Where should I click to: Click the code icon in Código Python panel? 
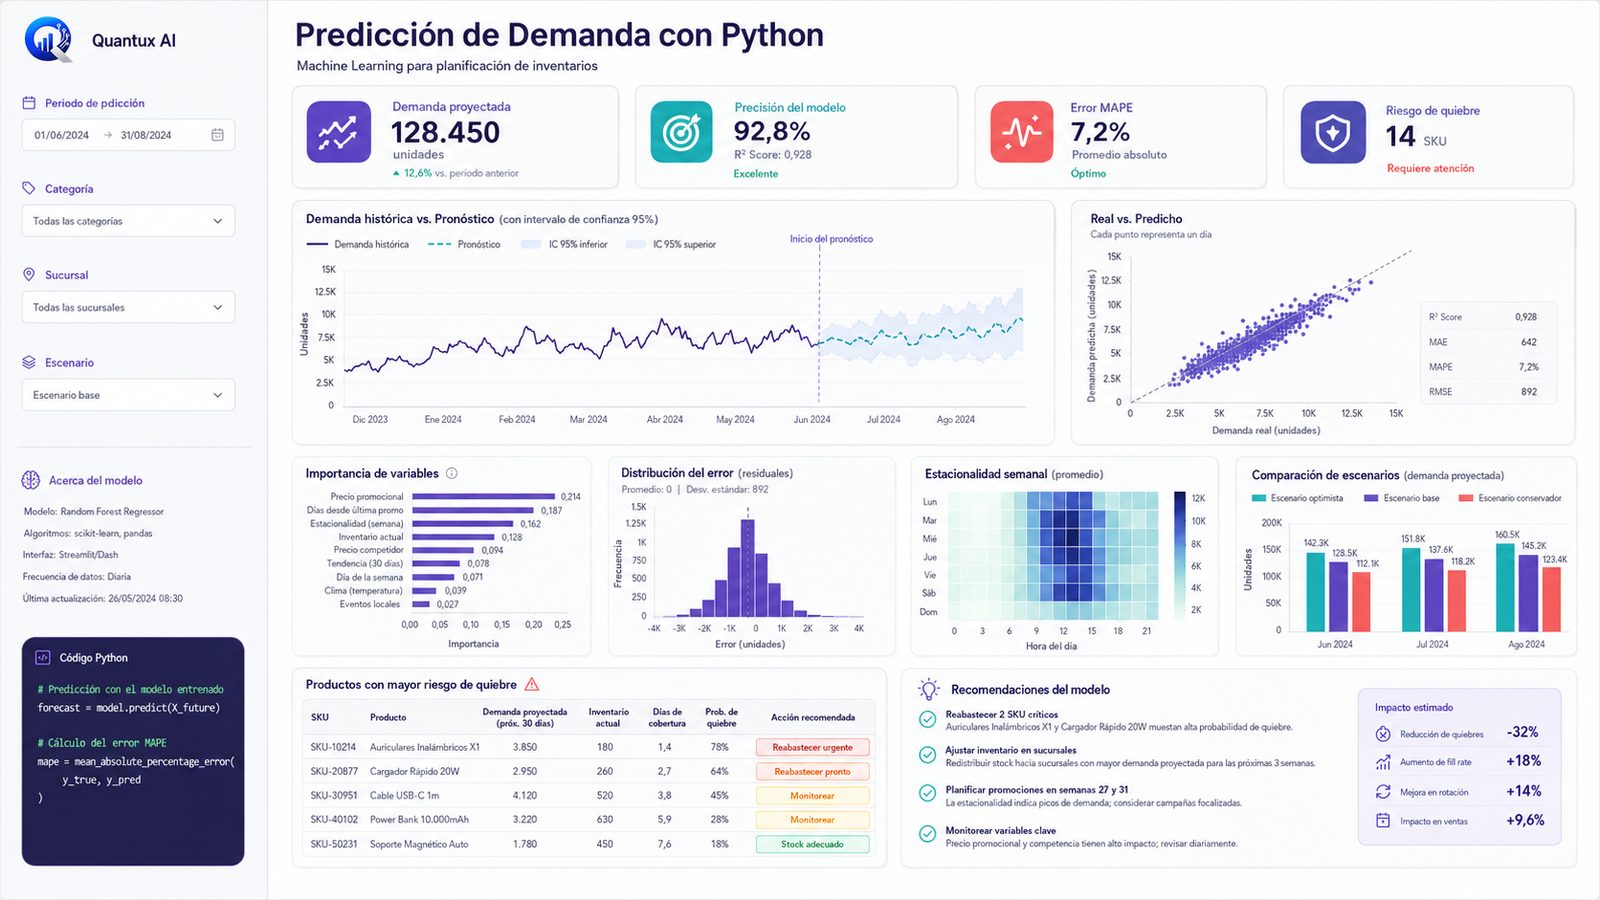pyautogui.click(x=43, y=657)
